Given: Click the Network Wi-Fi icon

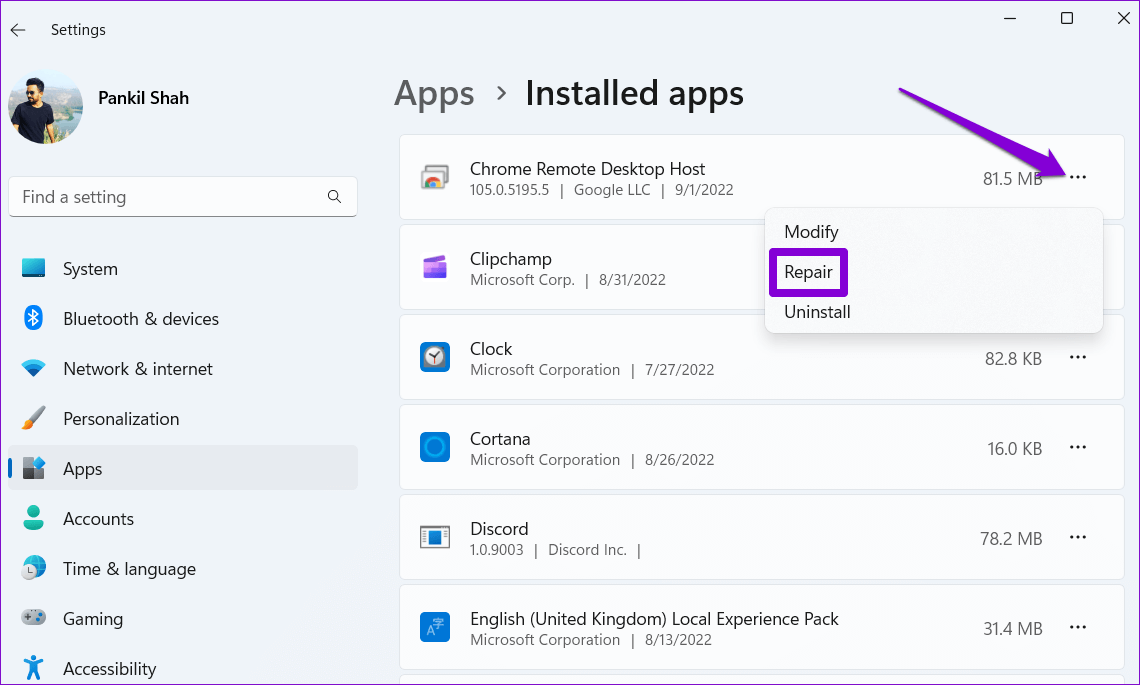Looking at the screenshot, I should point(33,368).
